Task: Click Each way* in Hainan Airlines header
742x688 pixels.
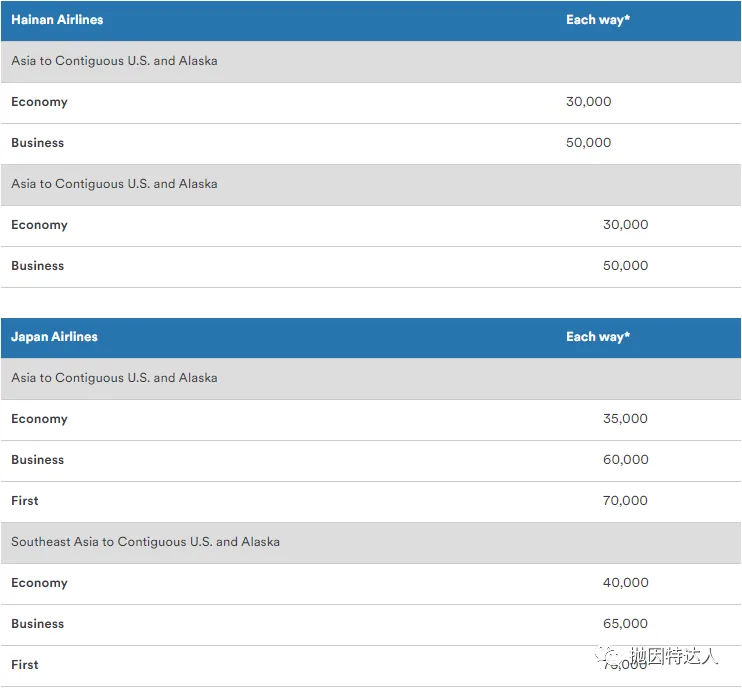Action: pyautogui.click(x=597, y=20)
